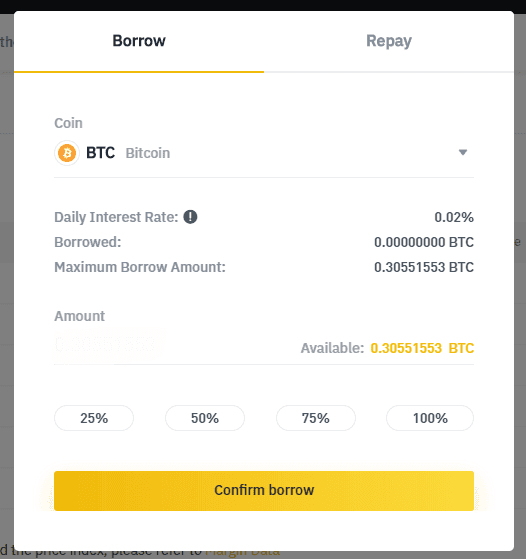Select the Borrow tab
Viewport: 526px width, 559px height.
tap(139, 41)
